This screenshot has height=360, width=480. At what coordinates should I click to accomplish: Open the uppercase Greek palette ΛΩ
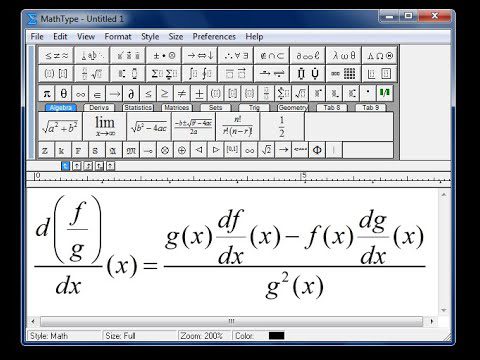[380, 56]
